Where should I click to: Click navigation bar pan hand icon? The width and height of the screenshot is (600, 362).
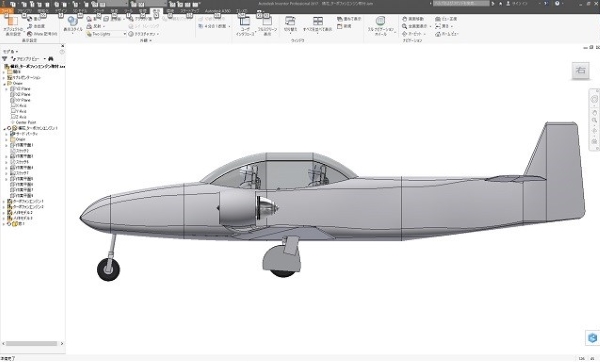click(594, 113)
